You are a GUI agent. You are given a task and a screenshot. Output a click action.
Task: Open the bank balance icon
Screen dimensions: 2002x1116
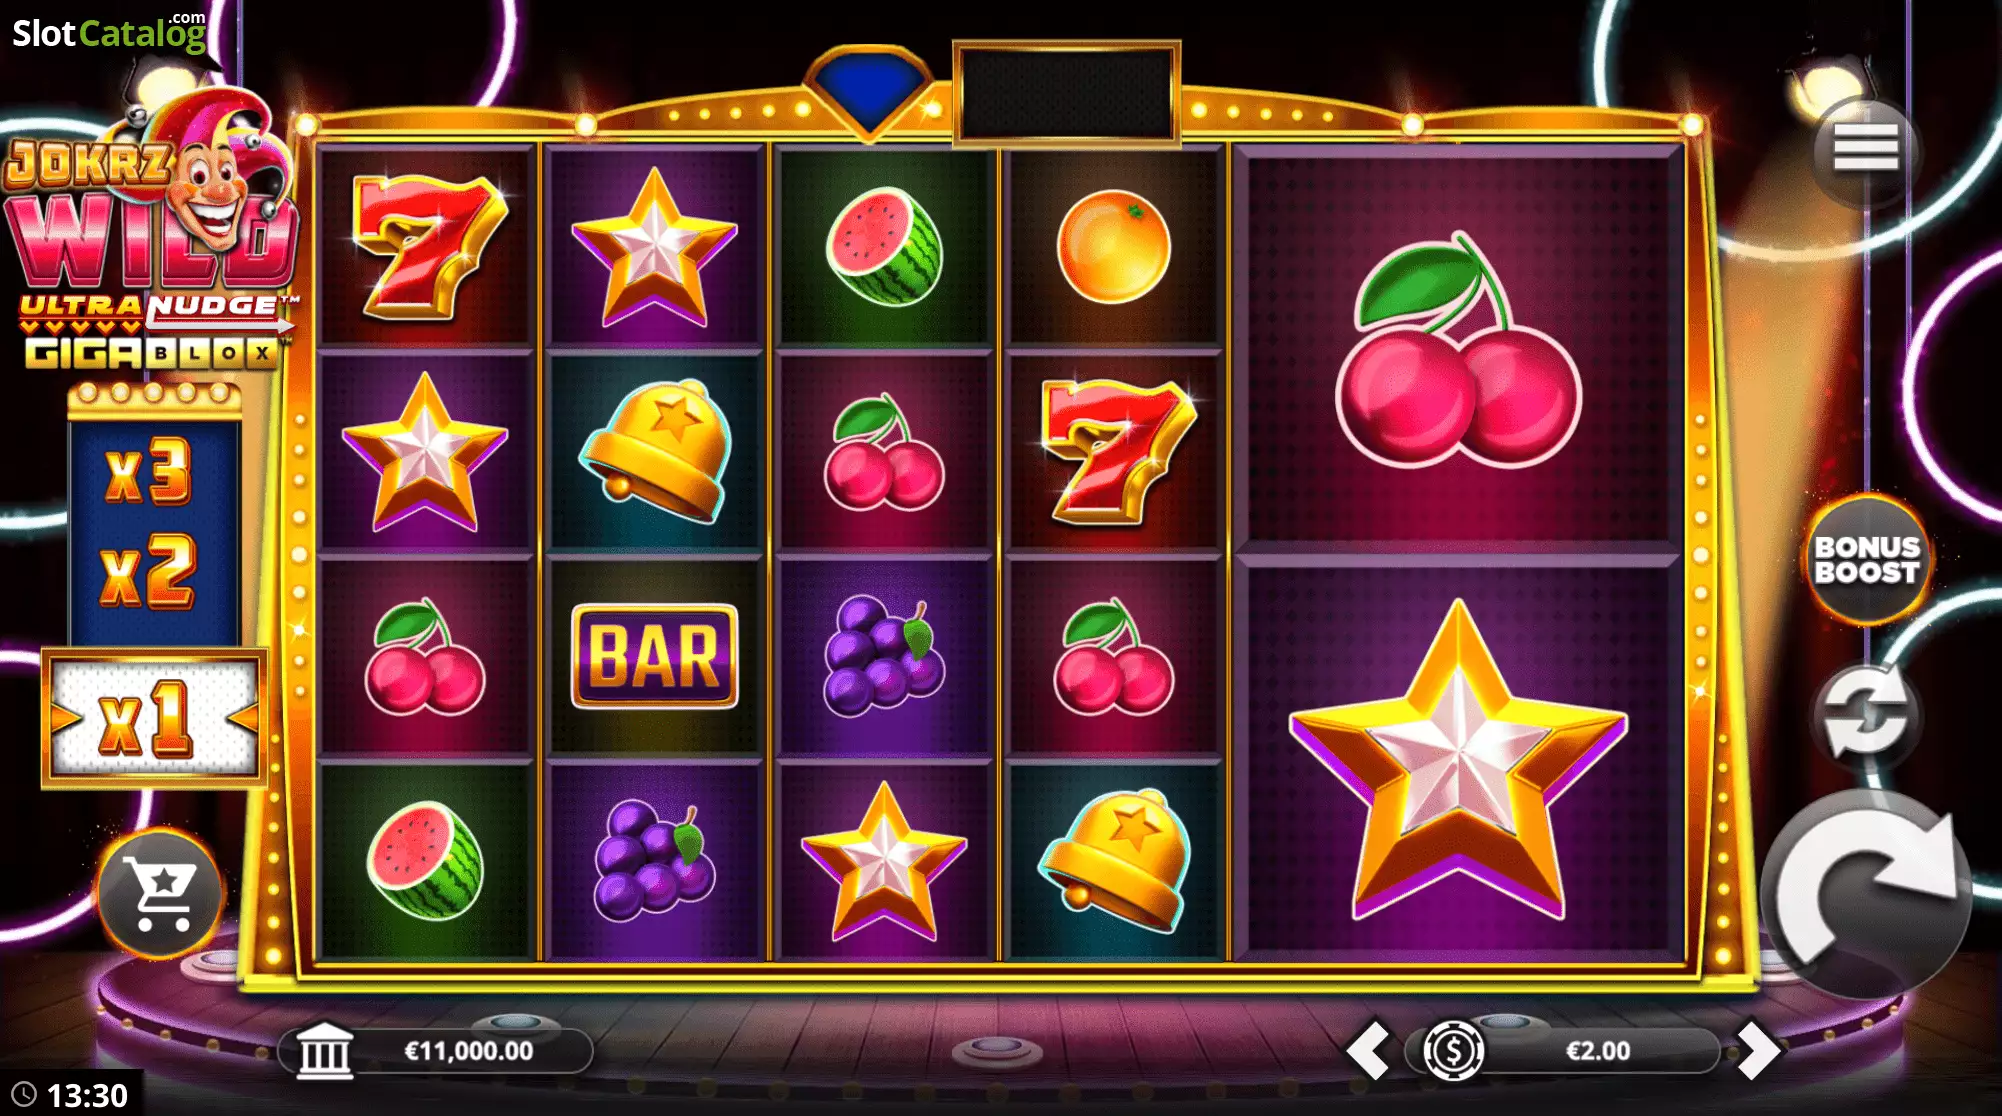tap(326, 1051)
